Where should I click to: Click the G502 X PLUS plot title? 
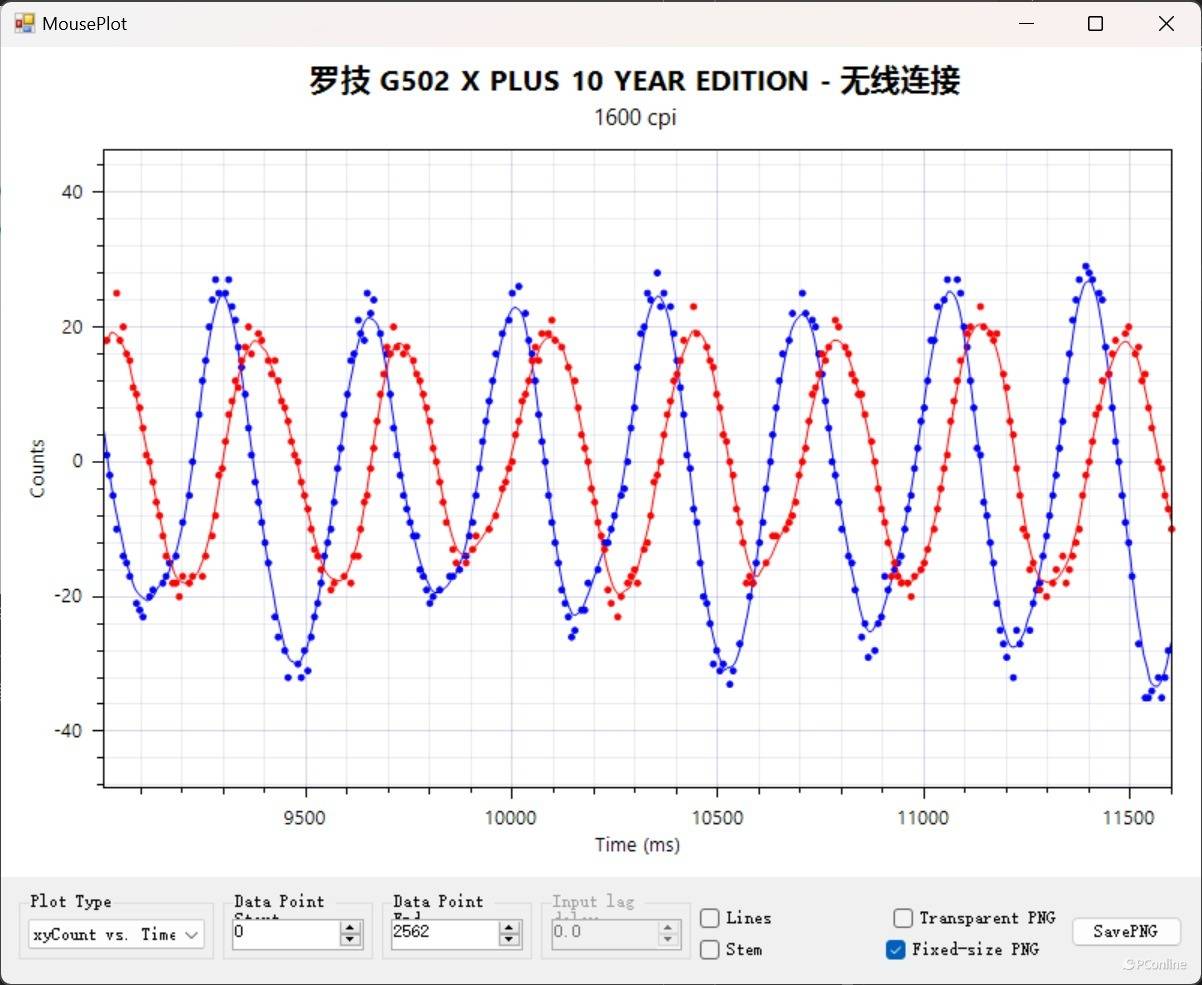634,81
